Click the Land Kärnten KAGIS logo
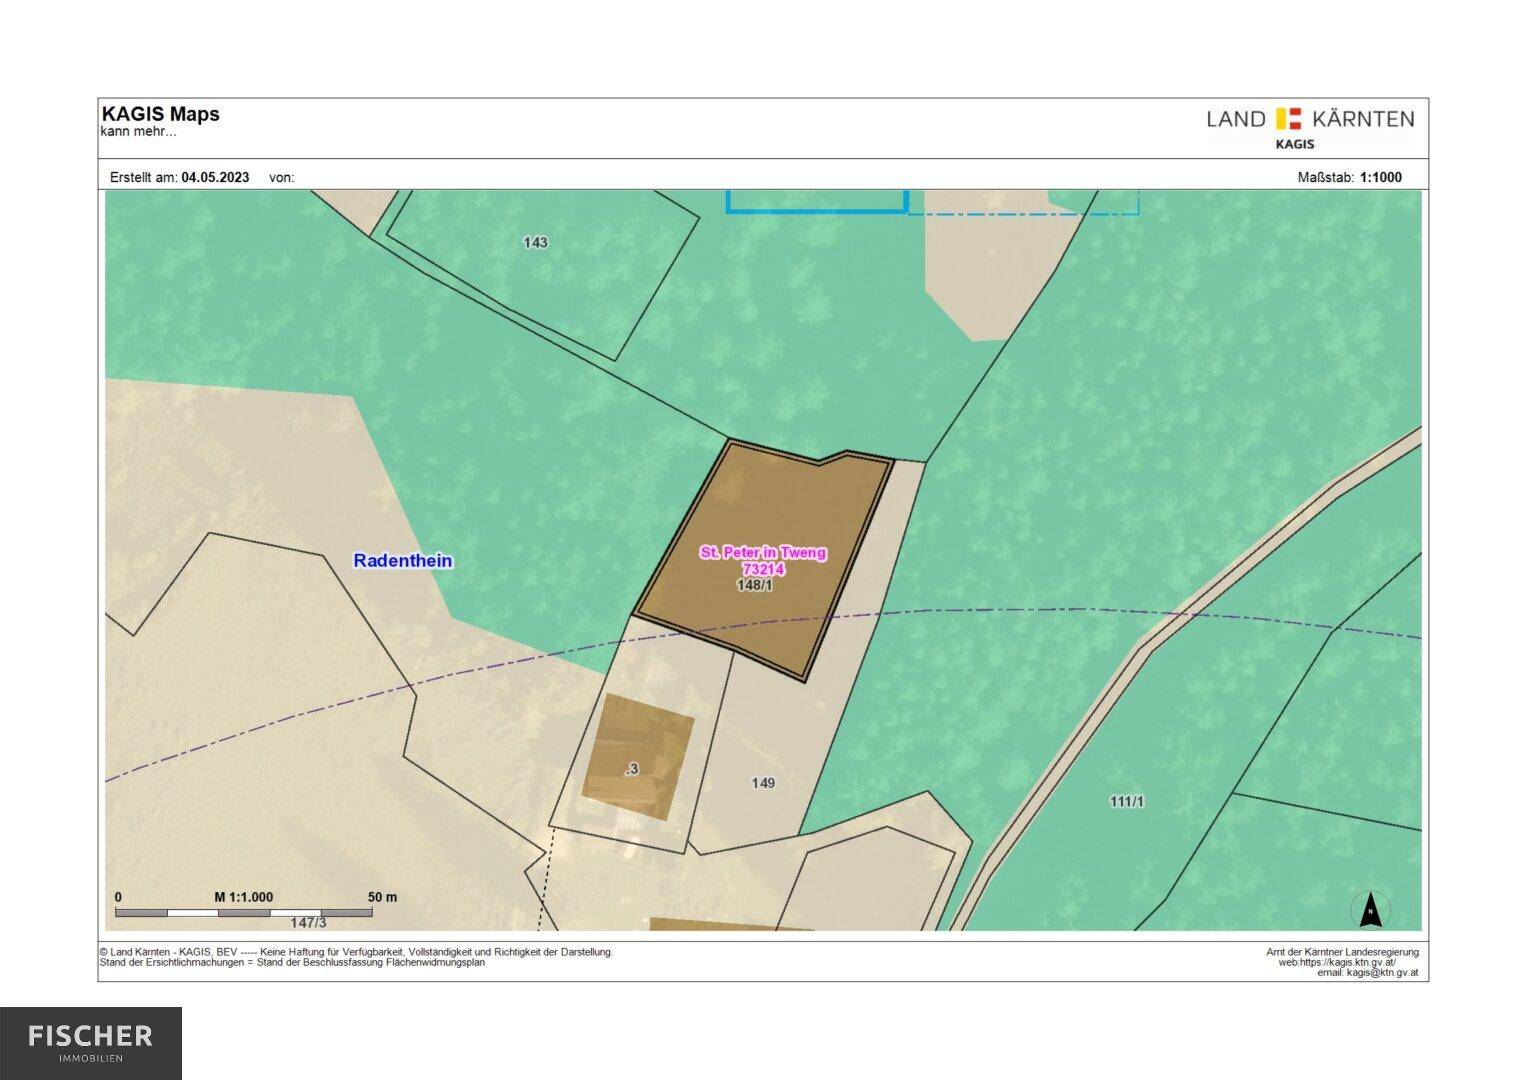Viewport: 1527px width, 1080px height. point(1310,128)
